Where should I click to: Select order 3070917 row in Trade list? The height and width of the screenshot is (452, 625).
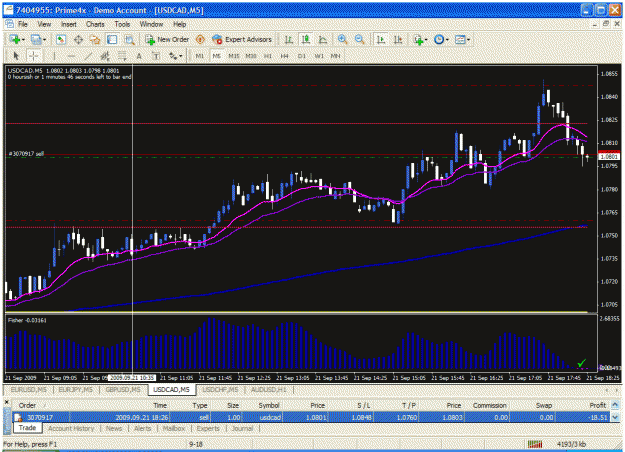(x=311, y=417)
